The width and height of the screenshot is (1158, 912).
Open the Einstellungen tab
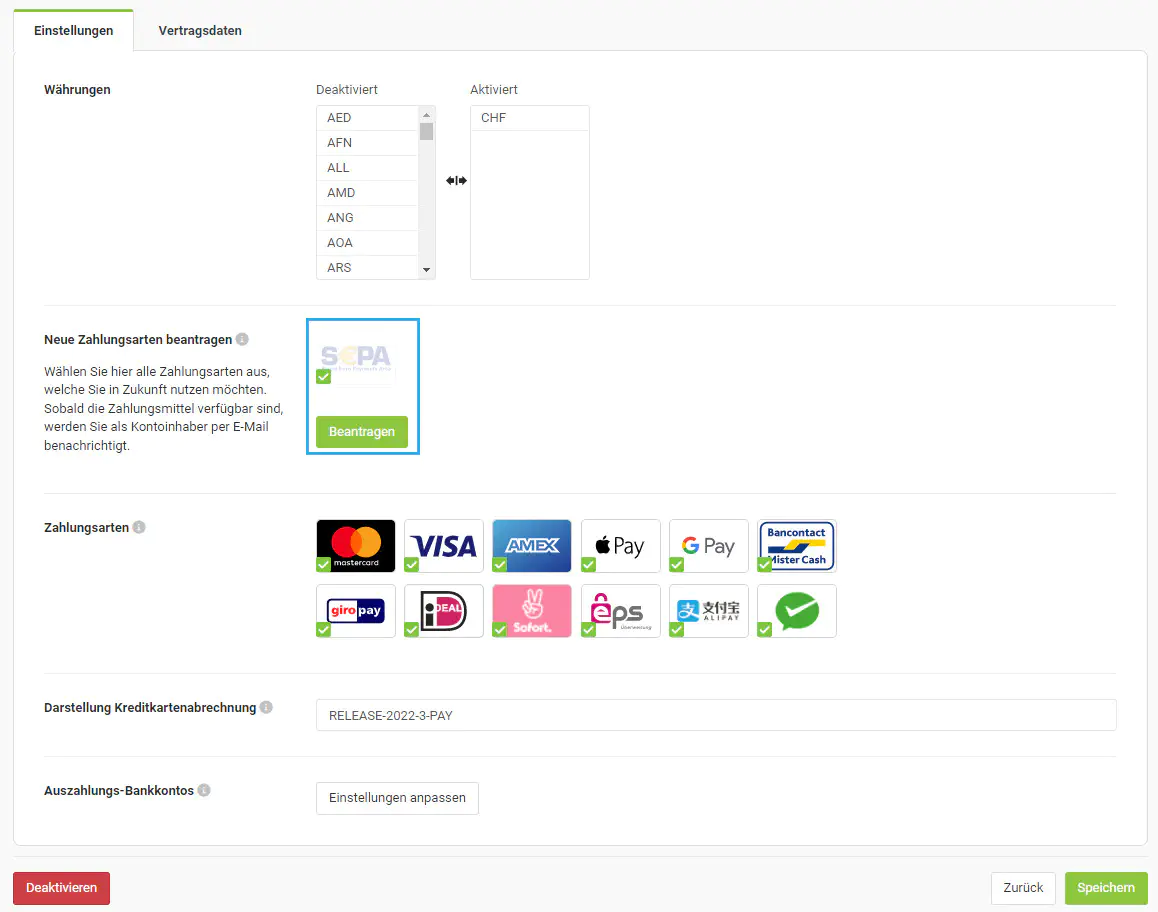coord(73,30)
